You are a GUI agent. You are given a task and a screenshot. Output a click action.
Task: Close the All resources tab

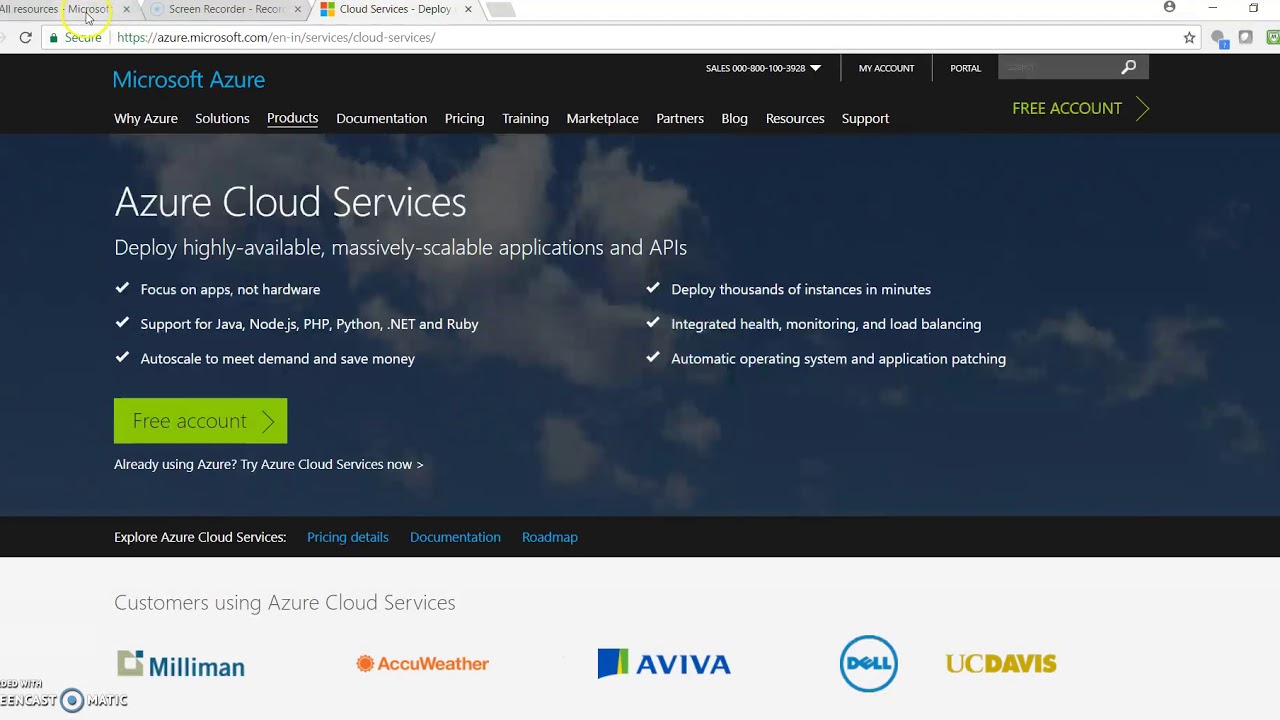(x=126, y=9)
